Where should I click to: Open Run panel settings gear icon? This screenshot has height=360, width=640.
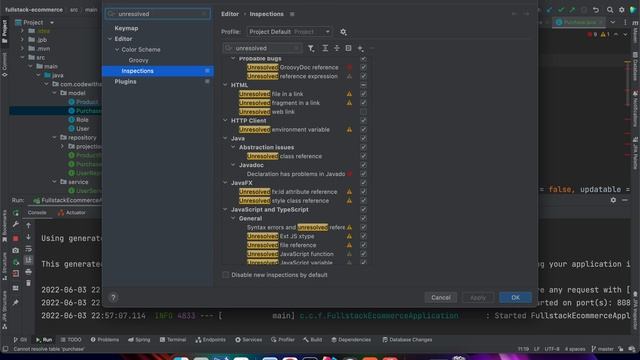pyautogui.click(x=613, y=200)
